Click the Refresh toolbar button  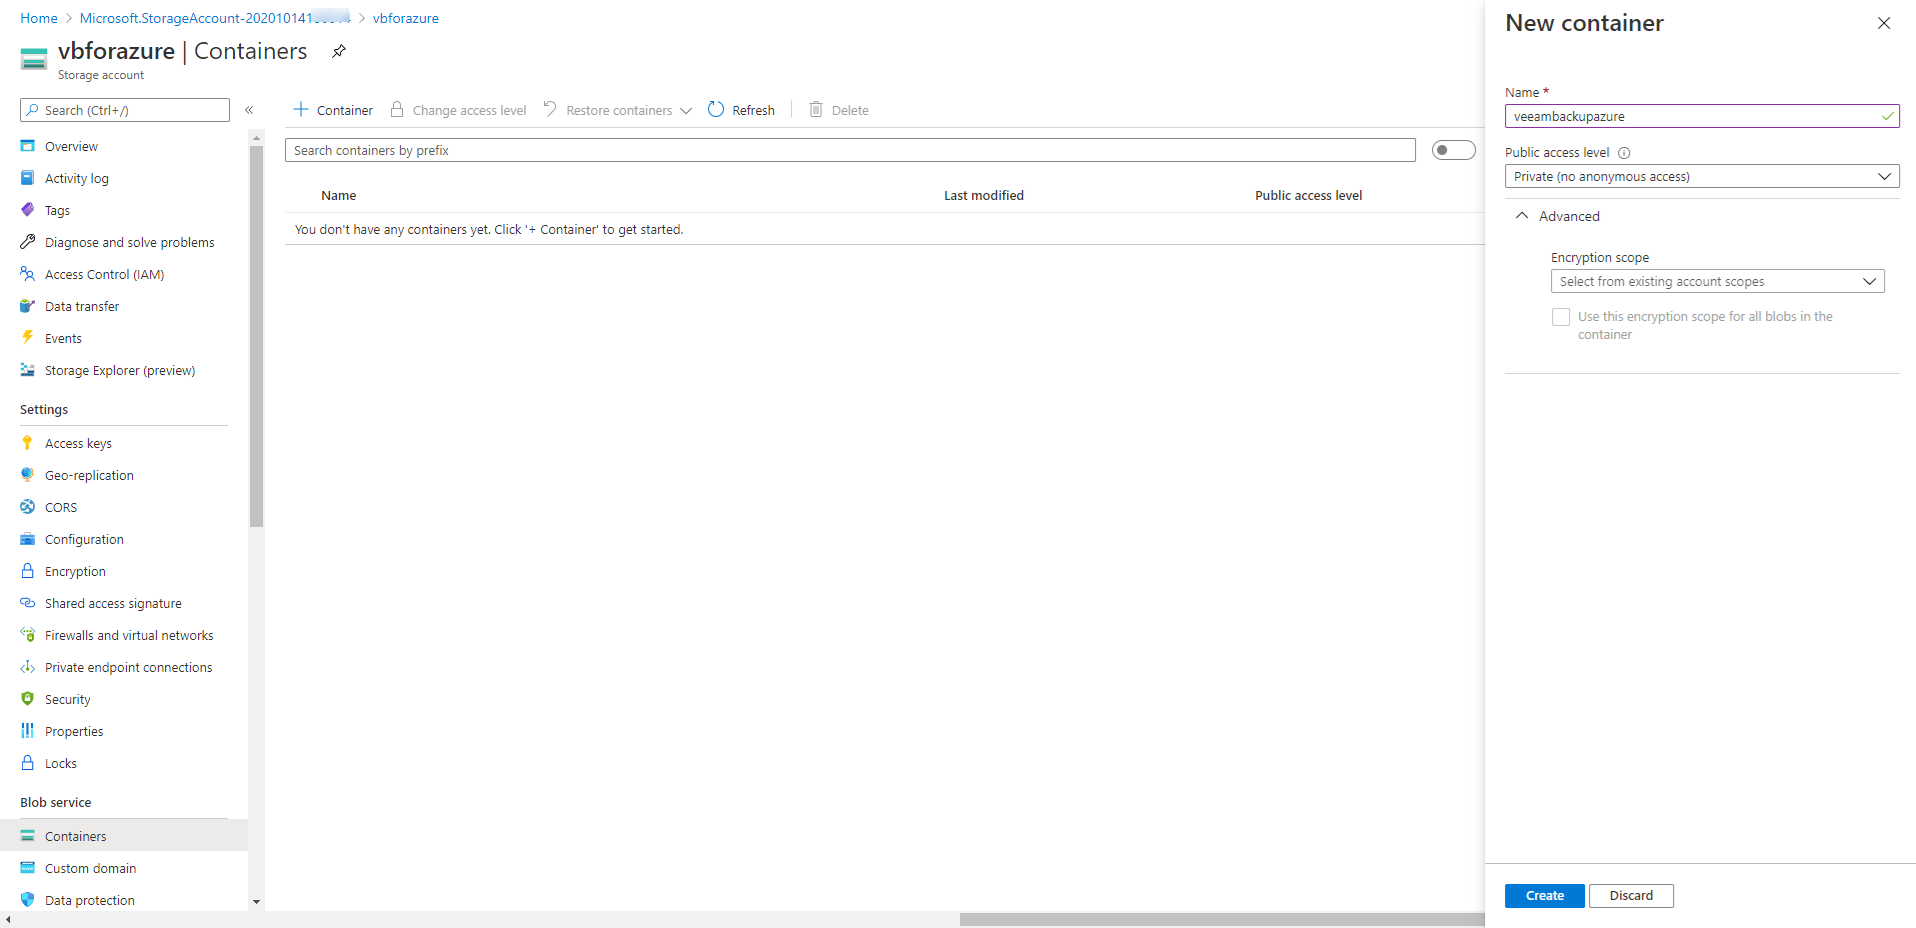(741, 110)
